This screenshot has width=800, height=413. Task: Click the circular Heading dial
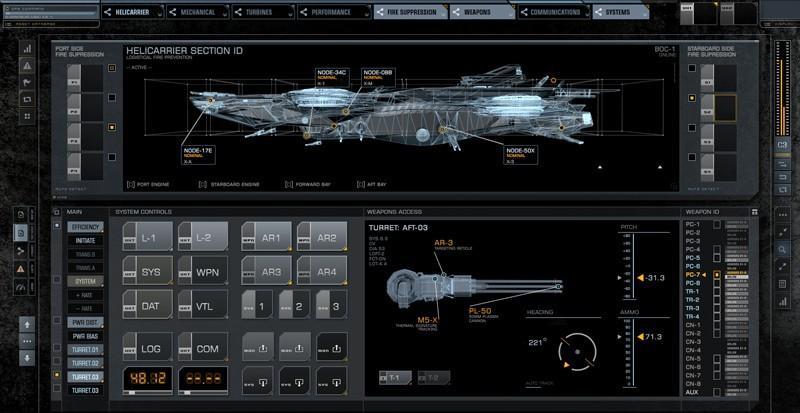(578, 352)
